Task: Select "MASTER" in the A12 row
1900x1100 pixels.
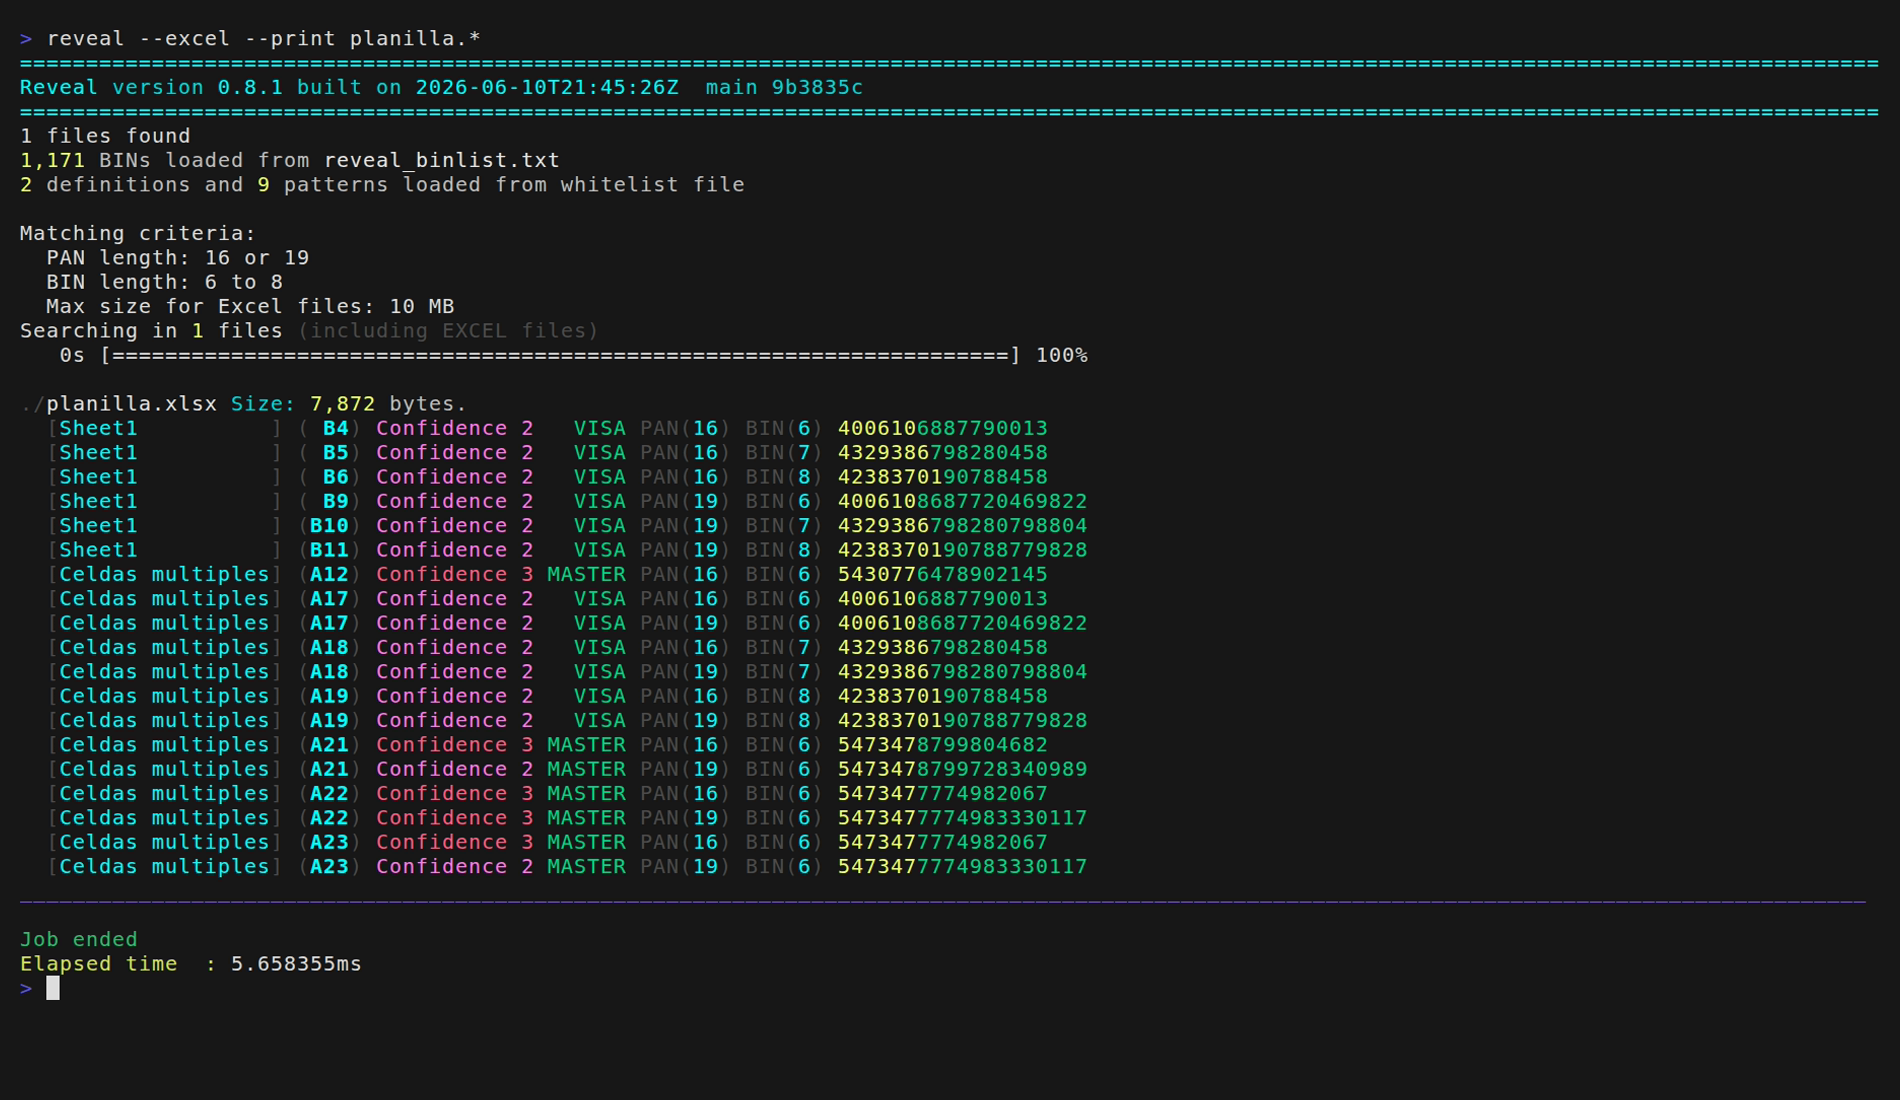Action: (x=586, y=575)
